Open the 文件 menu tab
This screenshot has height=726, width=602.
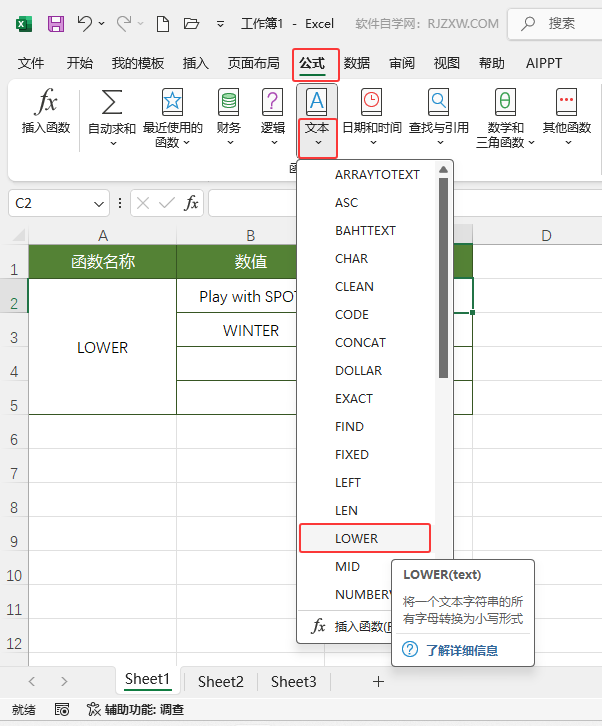pyautogui.click(x=31, y=63)
